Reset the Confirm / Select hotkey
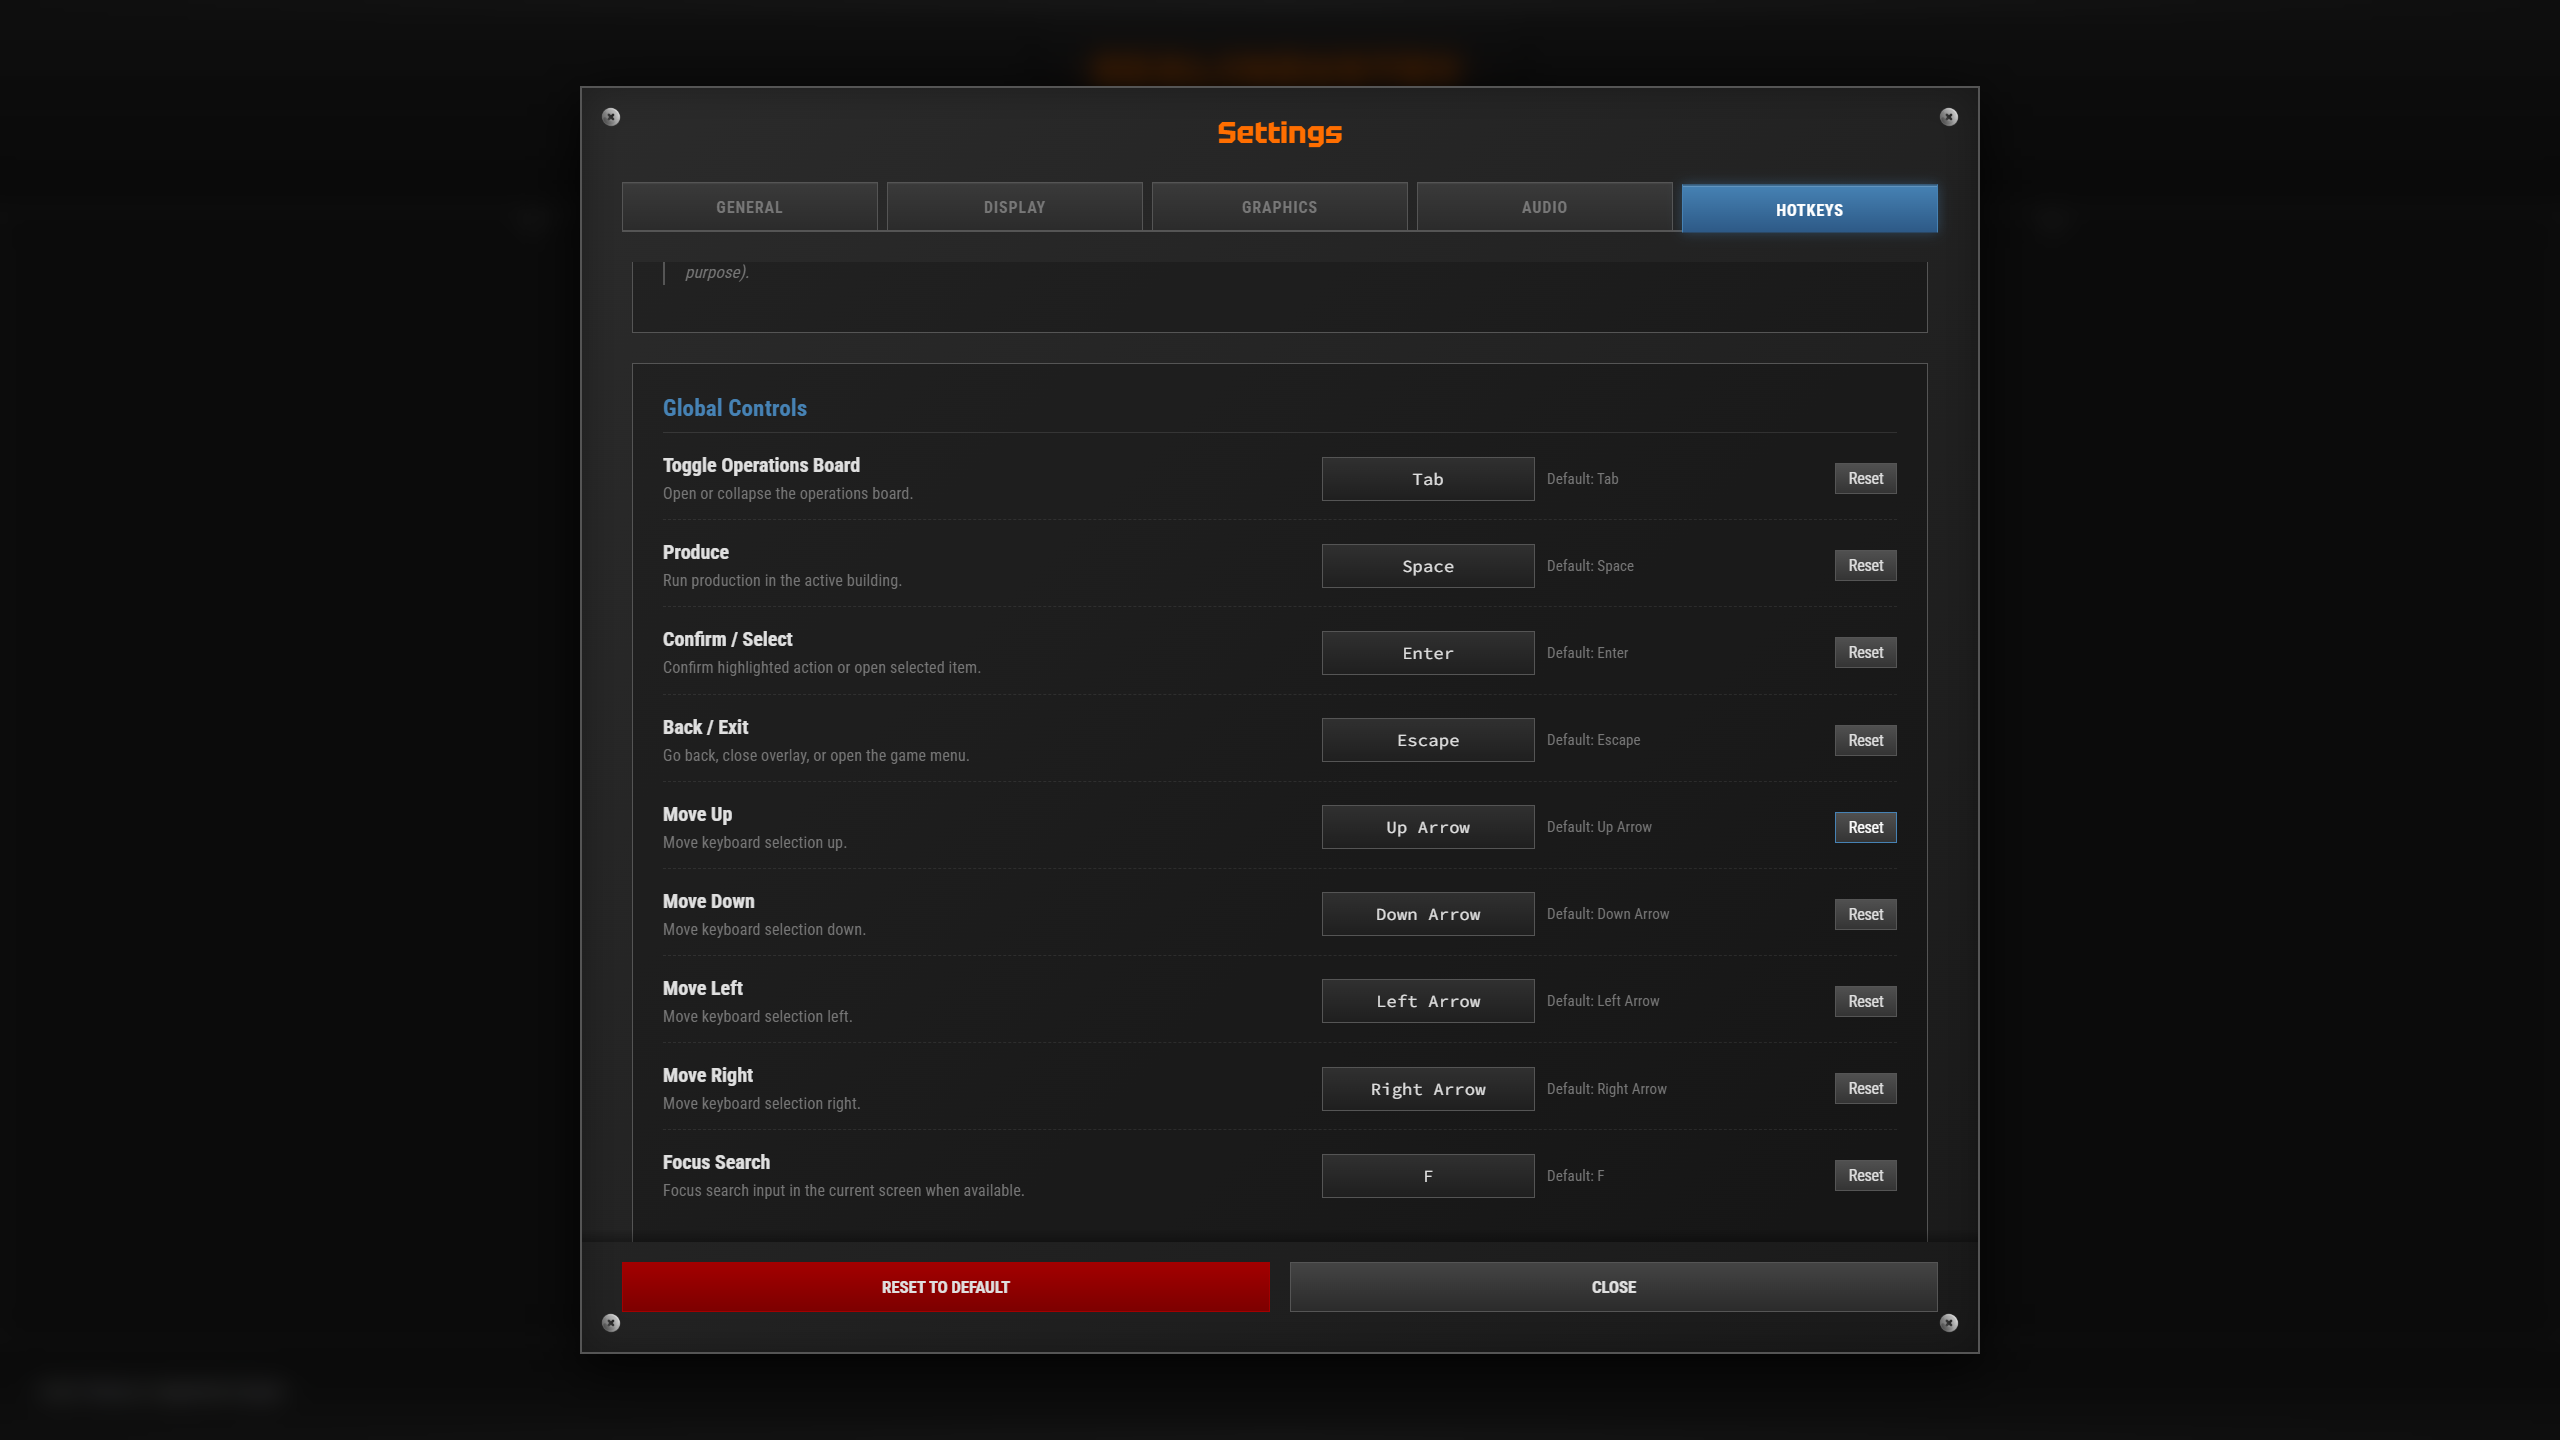The width and height of the screenshot is (2560, 1440). pyautogui.click(x=1865, y=652)
